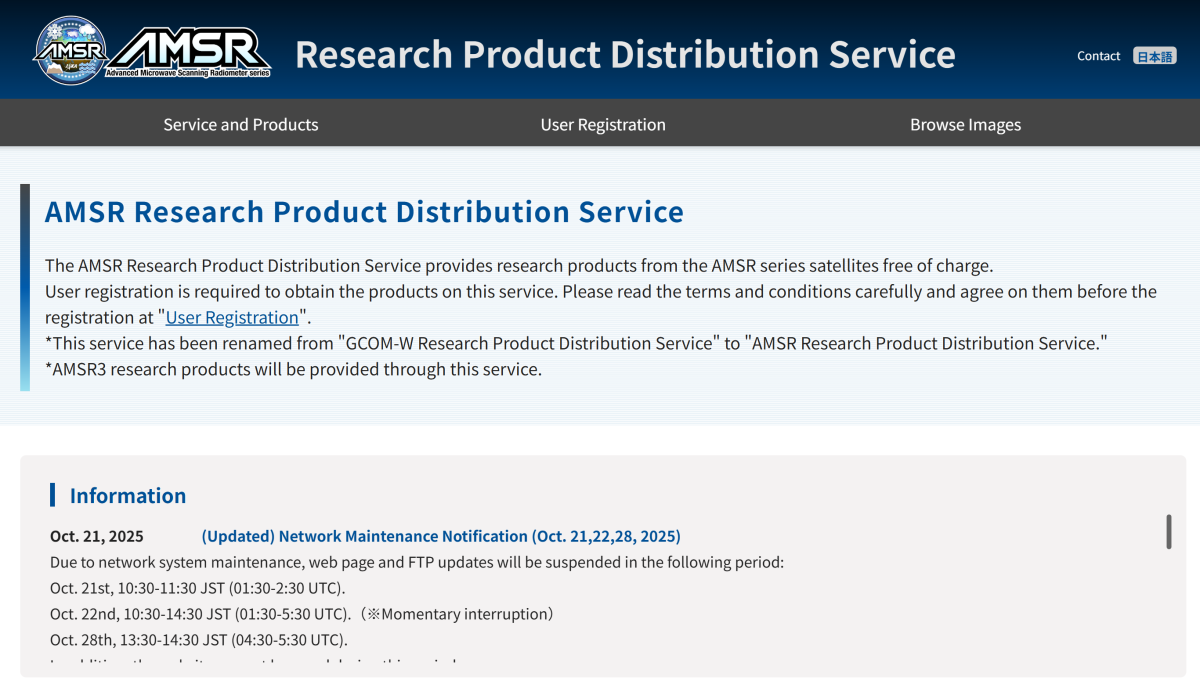The height and width of the screenshot is (698, 1200).
Task: Click the line "Oct. 28th, 13:30-14:30 JST"
Action: point(199,640)
